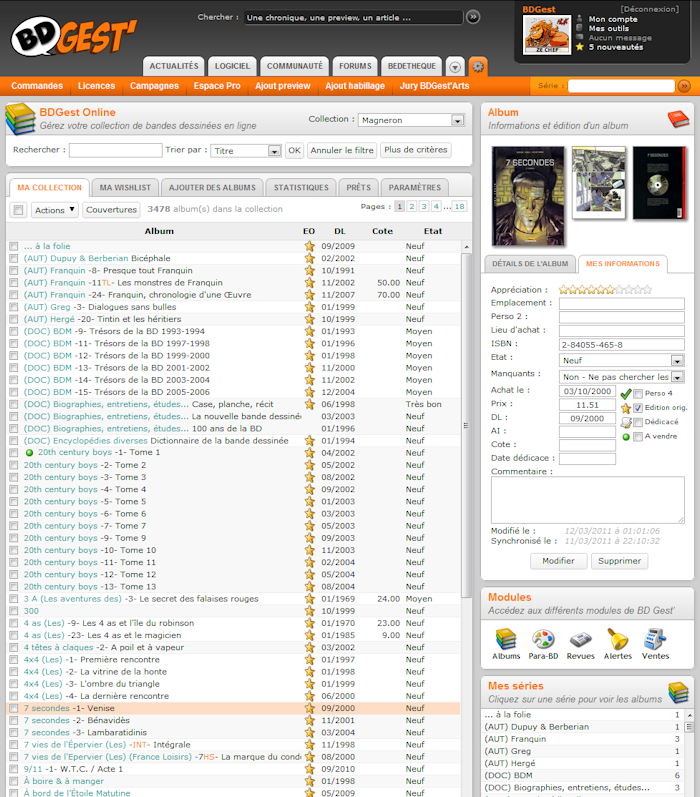Screen dimensions: 700x797
Task: Click the OK filter button
Action: 294,150
